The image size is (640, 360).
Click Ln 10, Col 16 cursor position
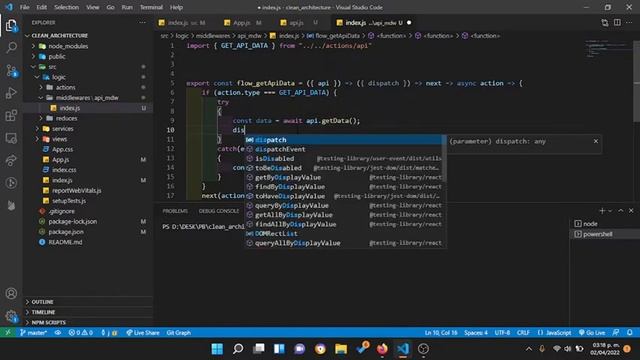[441, 333]
